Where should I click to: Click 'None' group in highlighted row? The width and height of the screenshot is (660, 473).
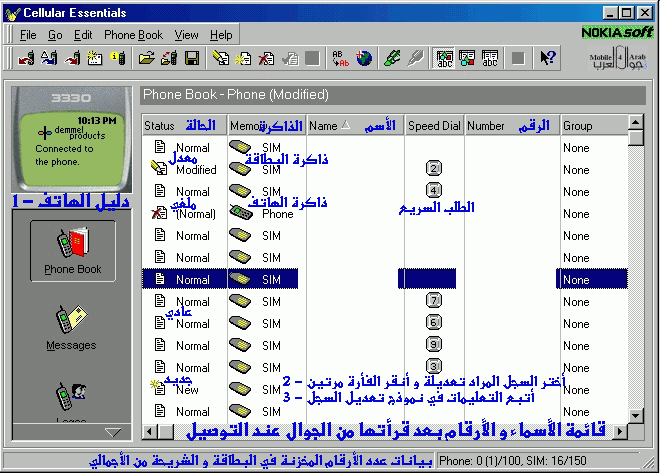(576, 280)
